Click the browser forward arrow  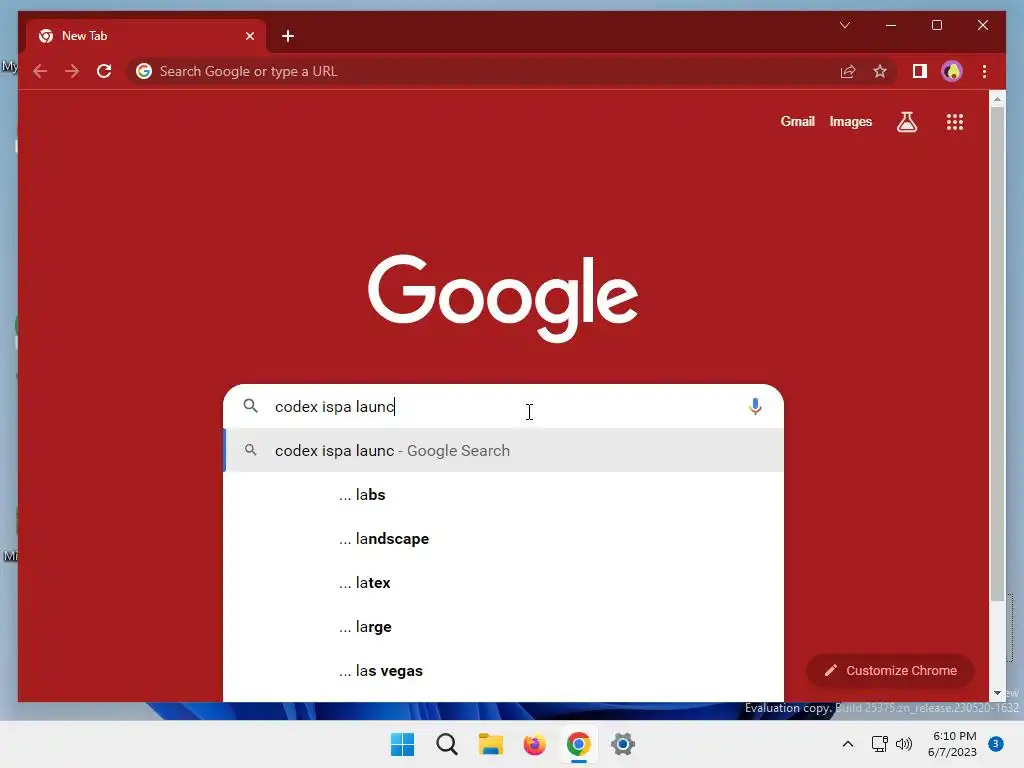tap(72, 71)
